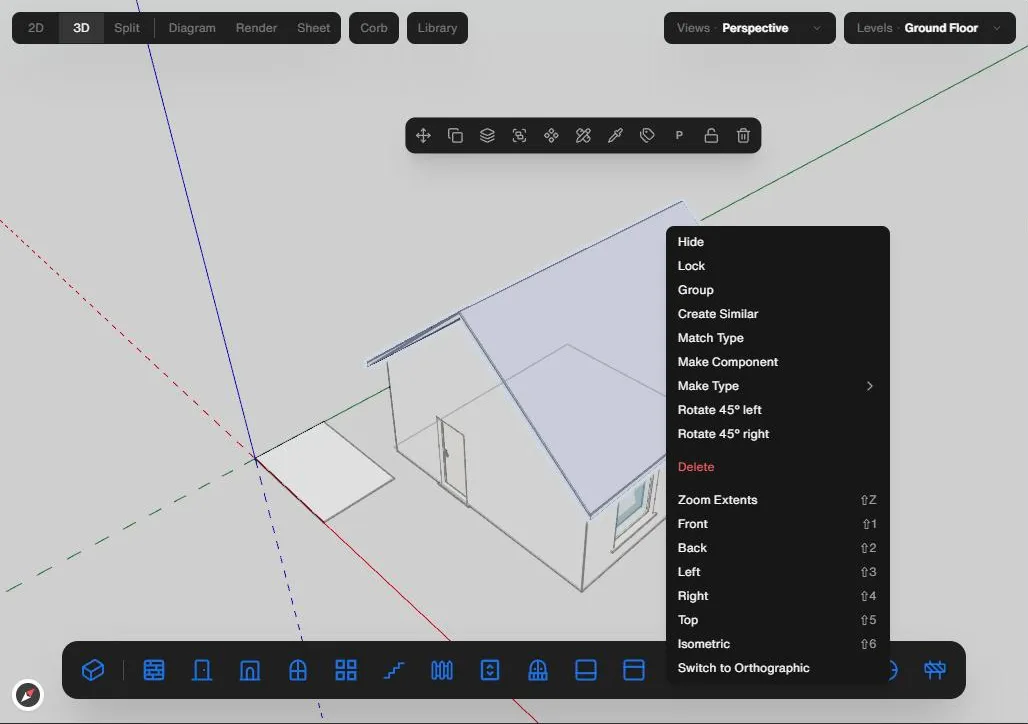Screen dimensions: 1028x724
Task: Click the red Delete menu entry
Action: click(778, 467)
